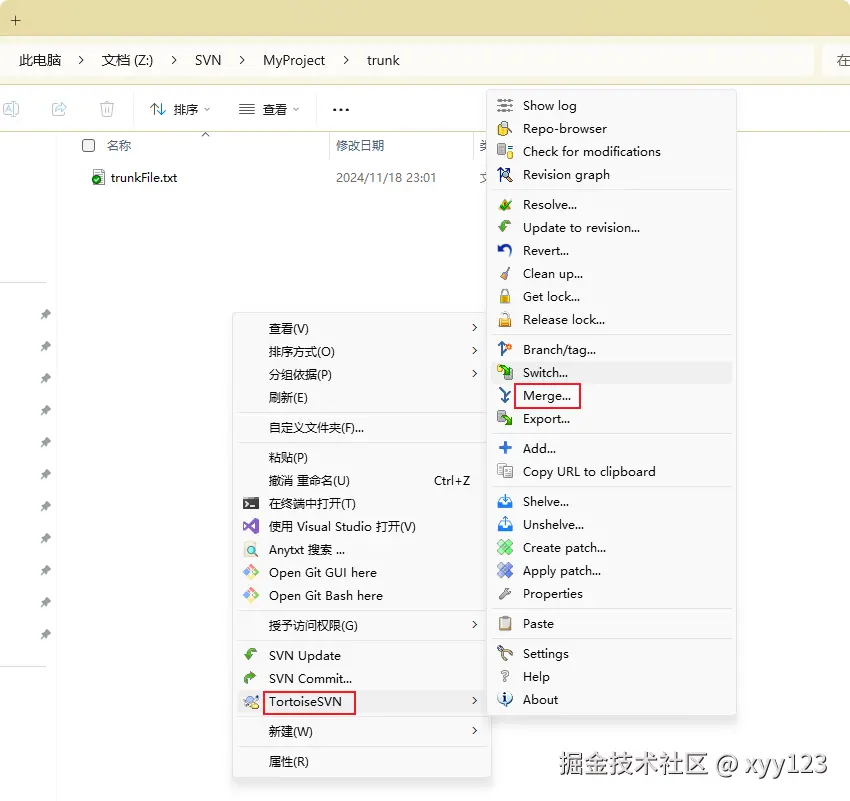
Task: Click the Get lock padlock icon
Action: 505,296
